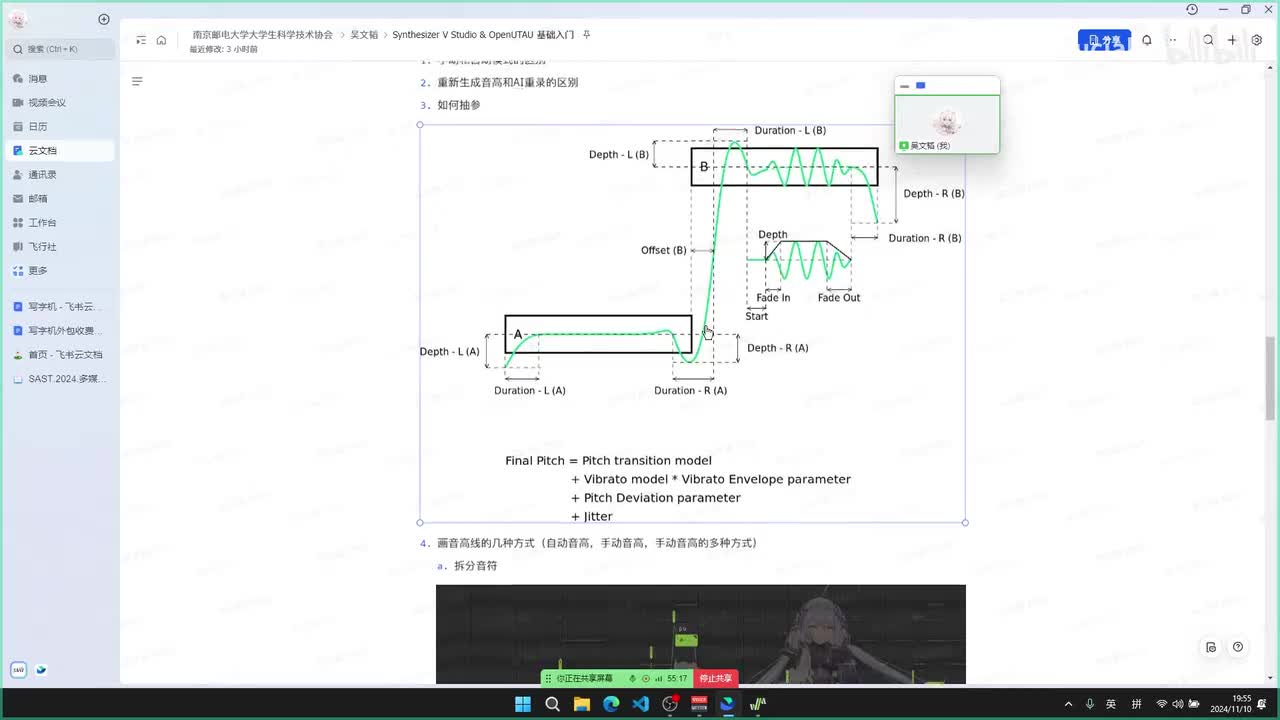Click the SAST app icon at sidebar bottom
Screen dimensions: 1280x720
[x=19, y=670]
